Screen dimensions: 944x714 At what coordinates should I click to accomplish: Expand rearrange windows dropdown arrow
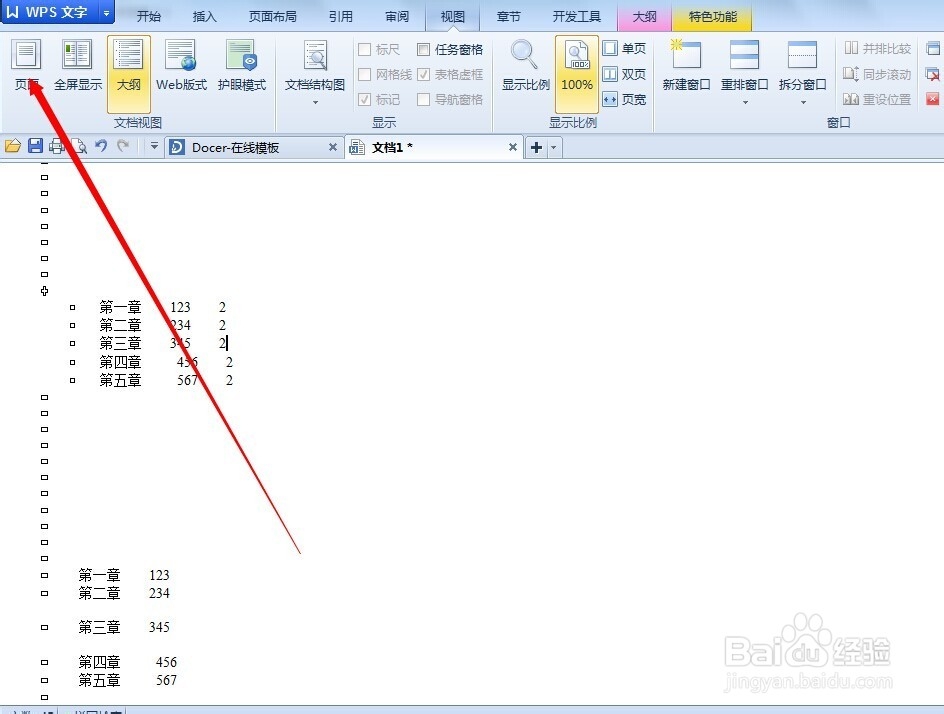click(745, 103)
